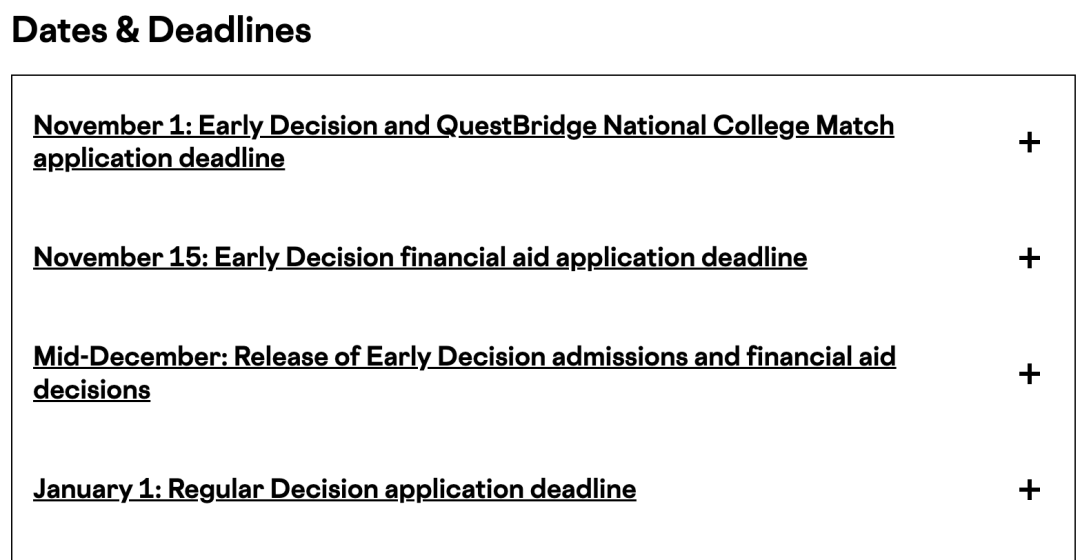Select the 'November 15:' date text
This screenshot has width=1080, height=560.
pos(121,258)
